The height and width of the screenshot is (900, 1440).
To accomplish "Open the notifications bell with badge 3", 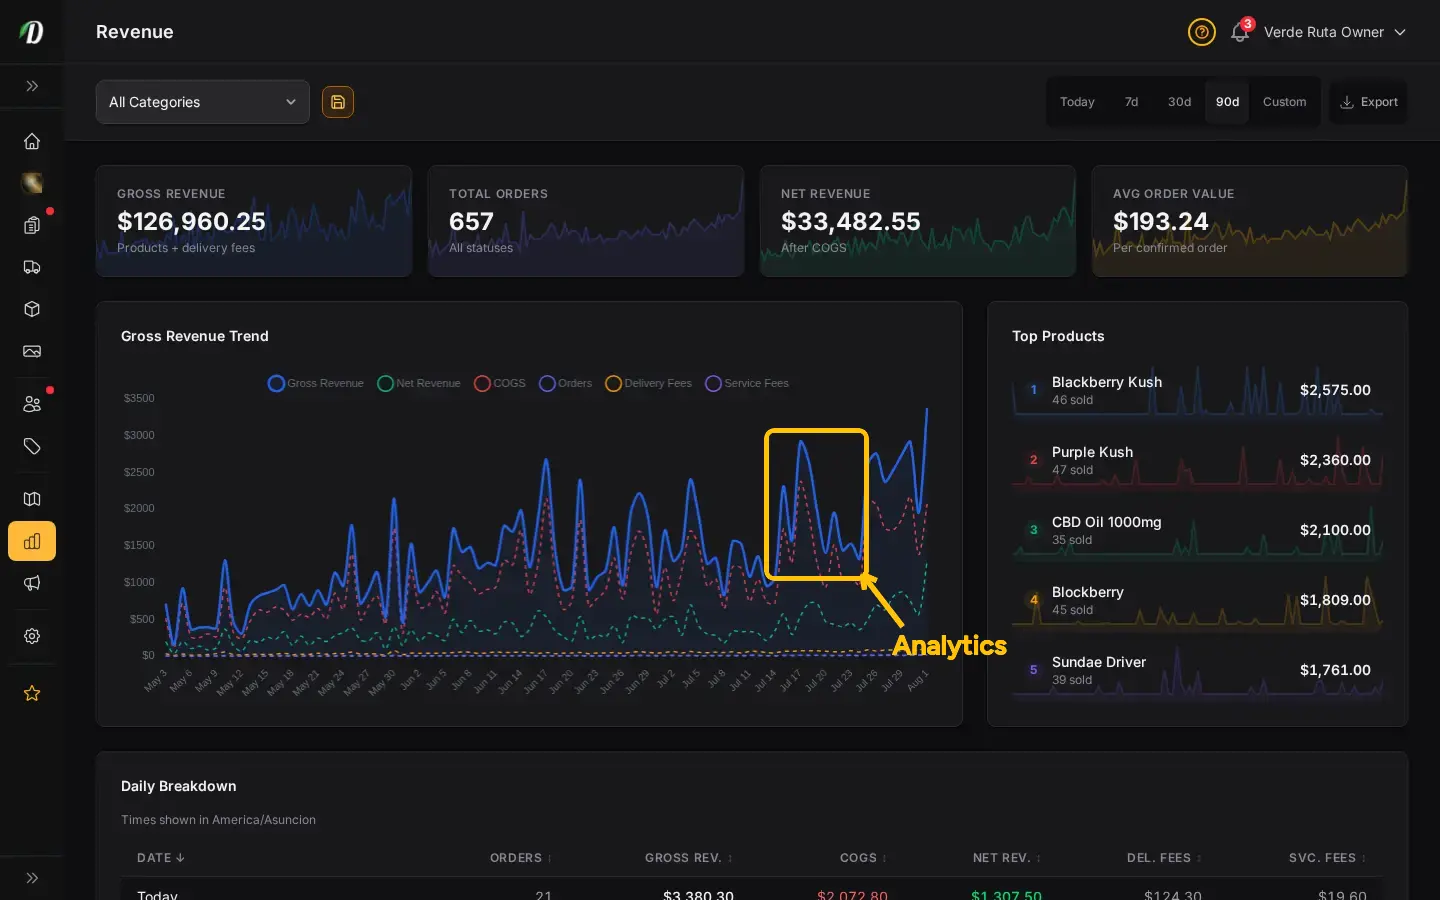I will pos(1240,32).
